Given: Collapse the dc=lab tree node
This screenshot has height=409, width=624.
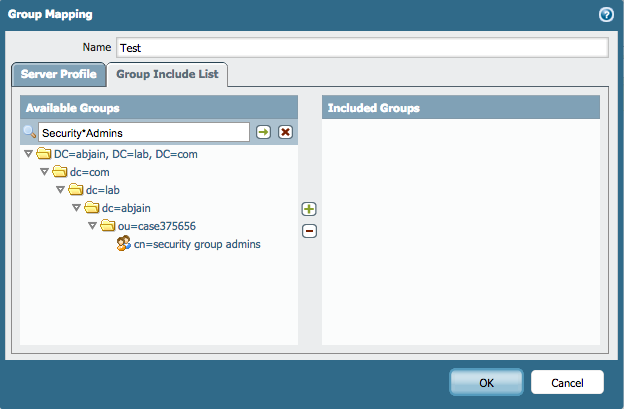Looking at the screenshot, I should [x=60, y=190].
